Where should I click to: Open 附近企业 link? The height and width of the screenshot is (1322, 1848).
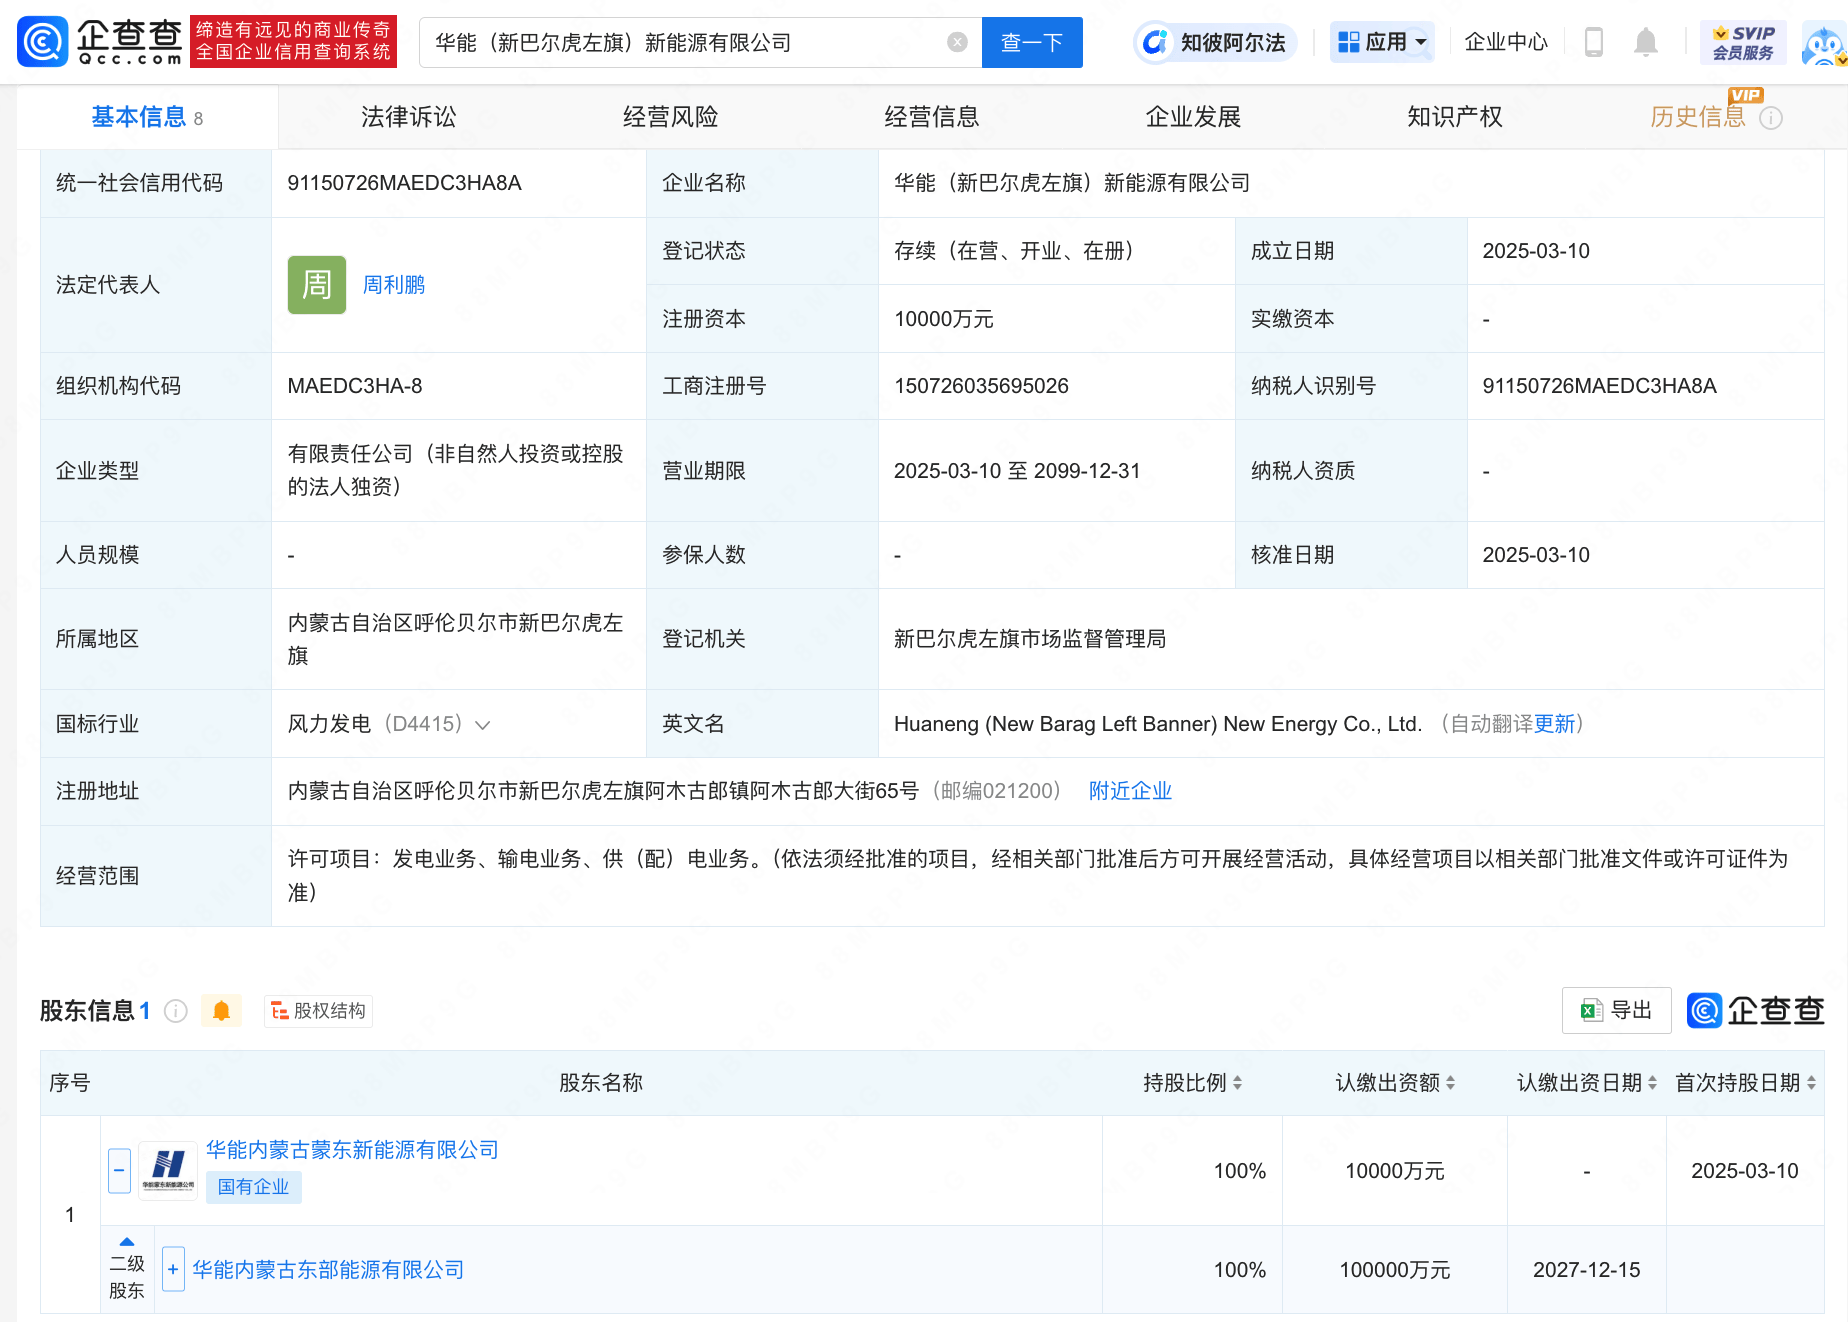(1130, 791)
